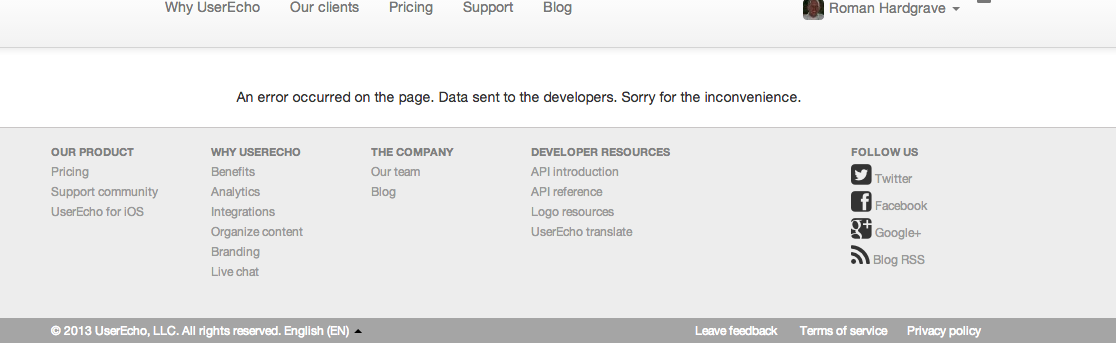
Task: Click the Facebook logo icon
Action: point(860,202)
